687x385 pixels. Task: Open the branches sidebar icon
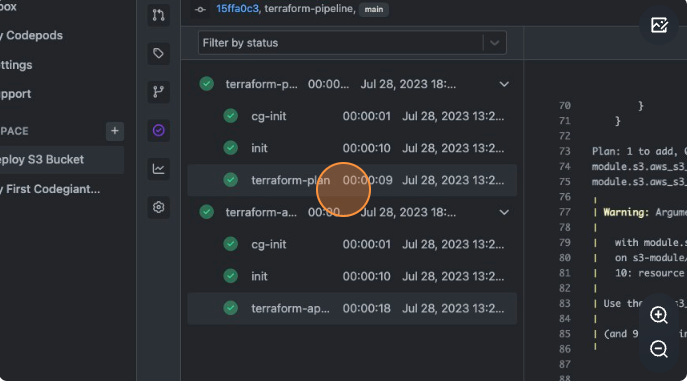(159, 92)
